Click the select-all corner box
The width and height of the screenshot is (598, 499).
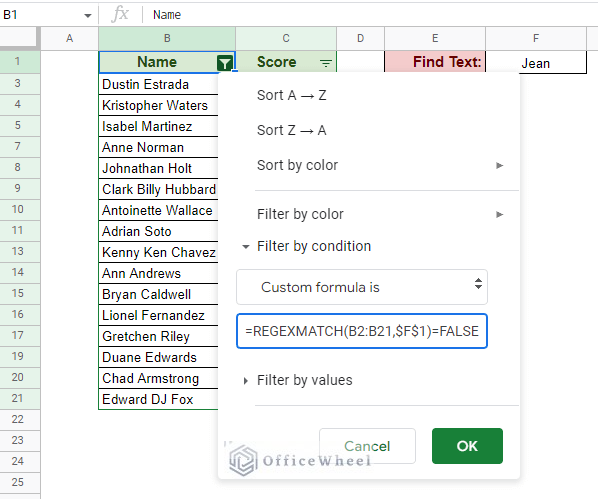coord(19,38)
